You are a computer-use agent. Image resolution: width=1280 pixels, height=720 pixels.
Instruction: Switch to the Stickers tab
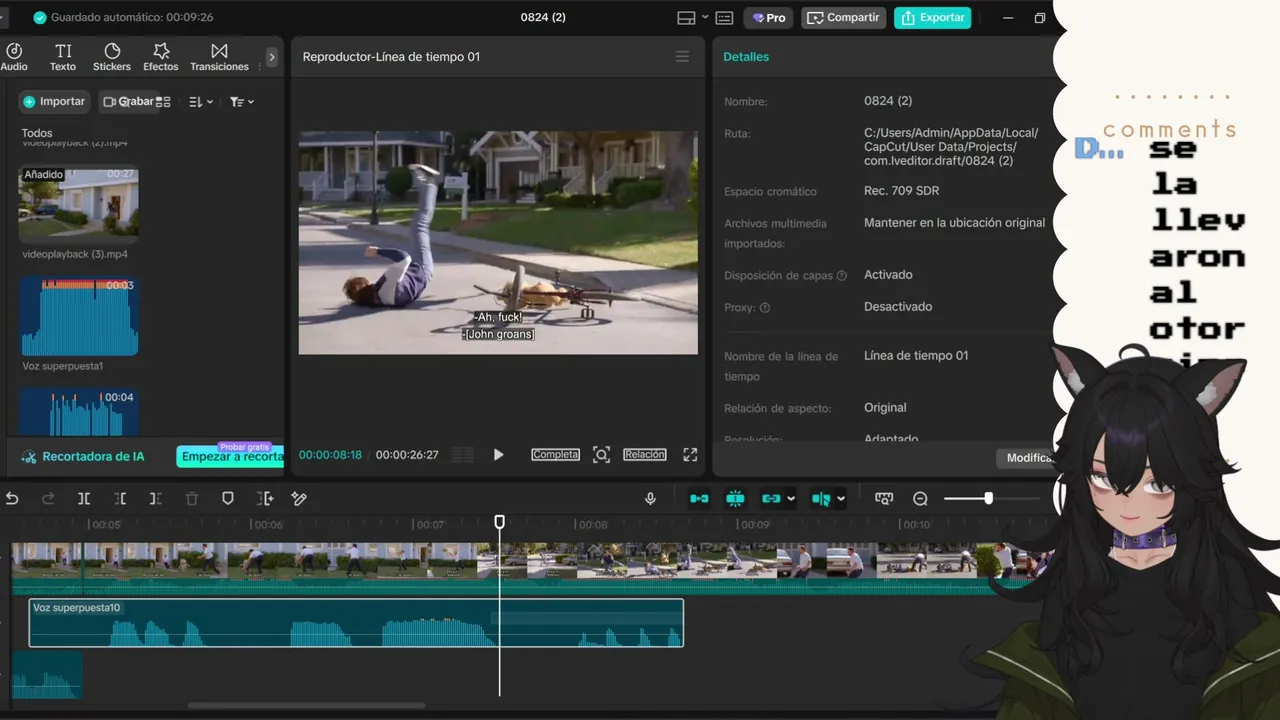(x=112, y=57)
